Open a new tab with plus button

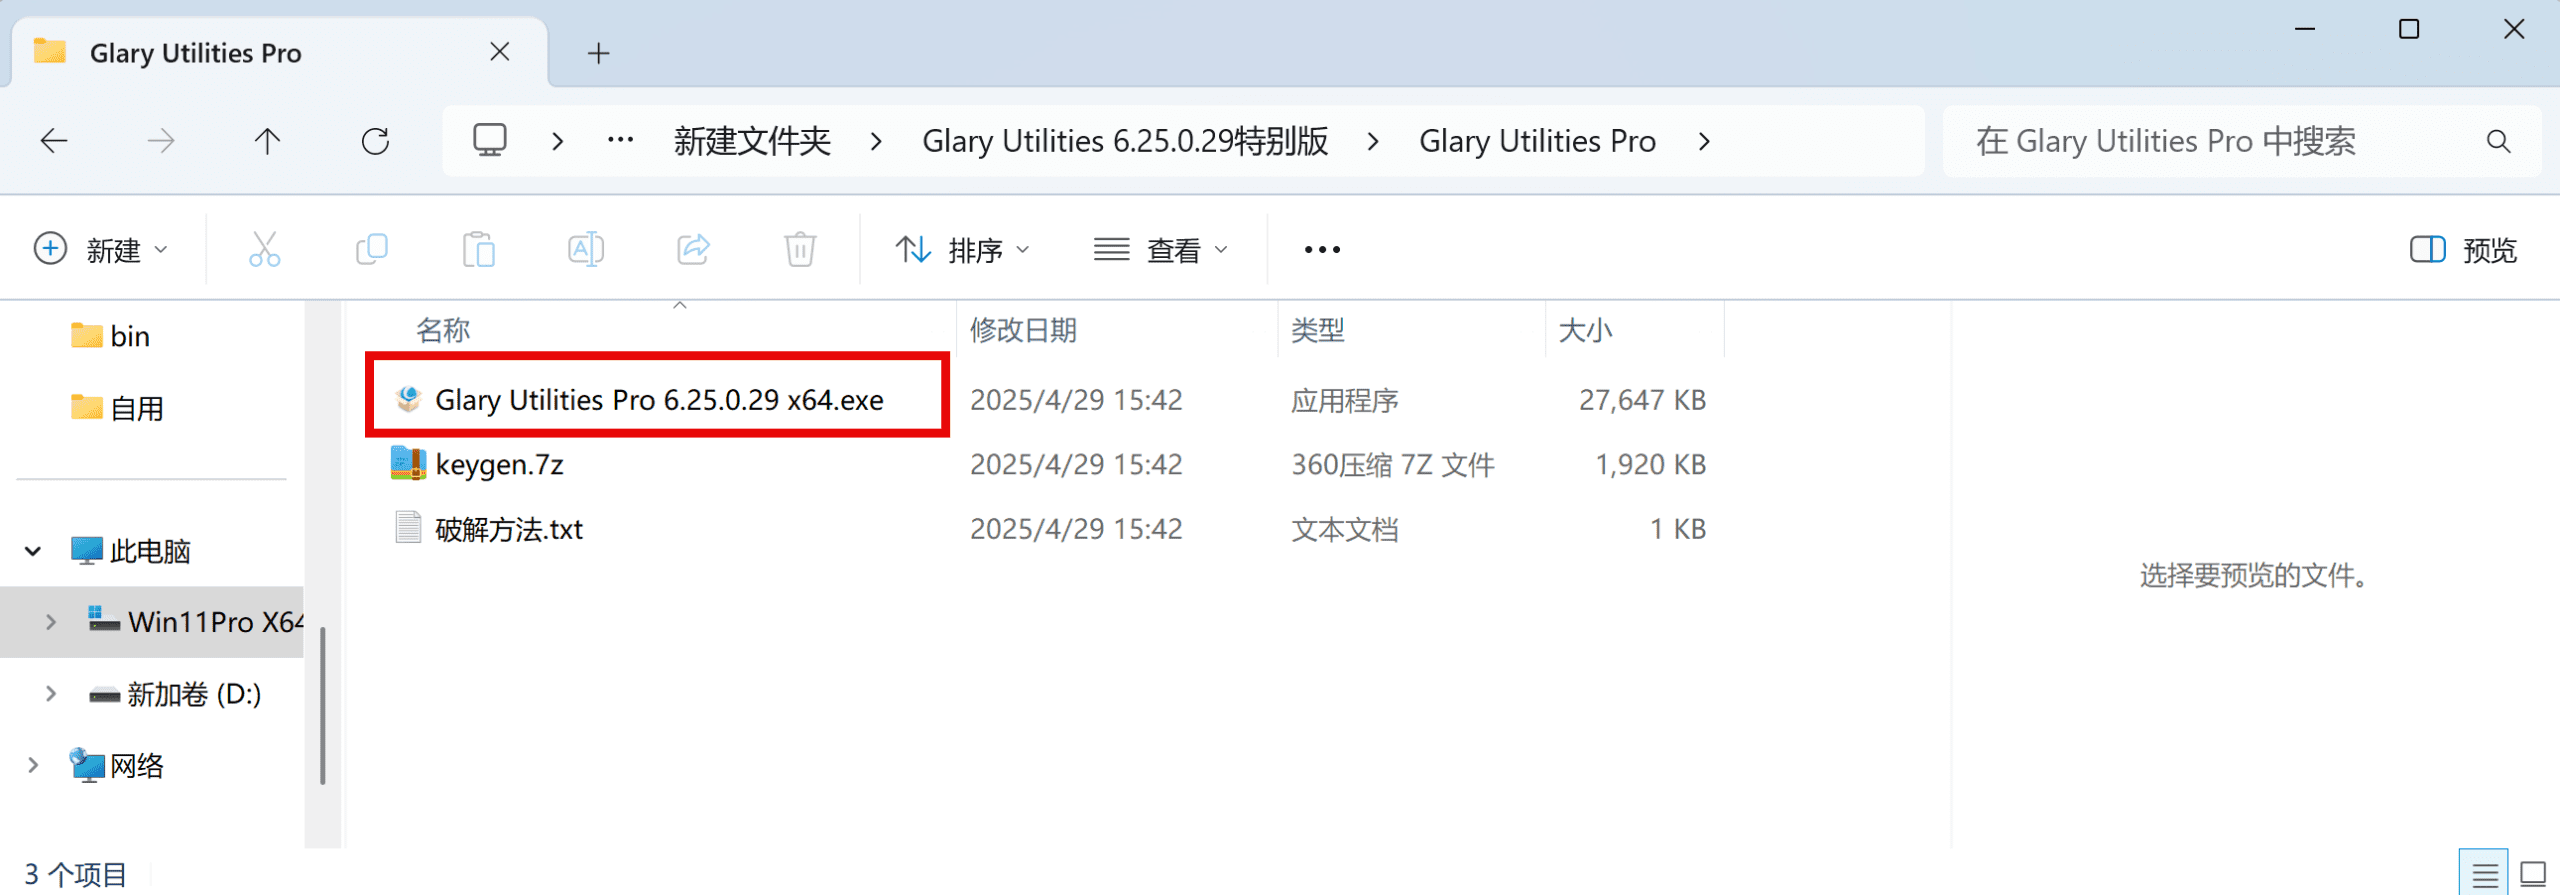pos(598,53)
